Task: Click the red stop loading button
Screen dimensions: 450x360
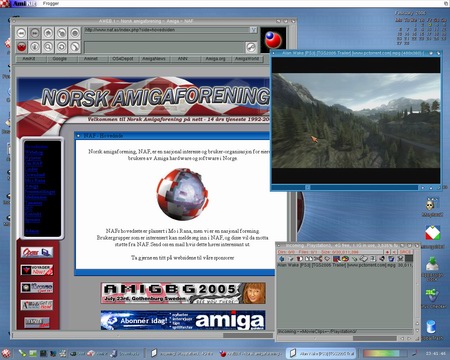Action: click(x=21, y=47)
